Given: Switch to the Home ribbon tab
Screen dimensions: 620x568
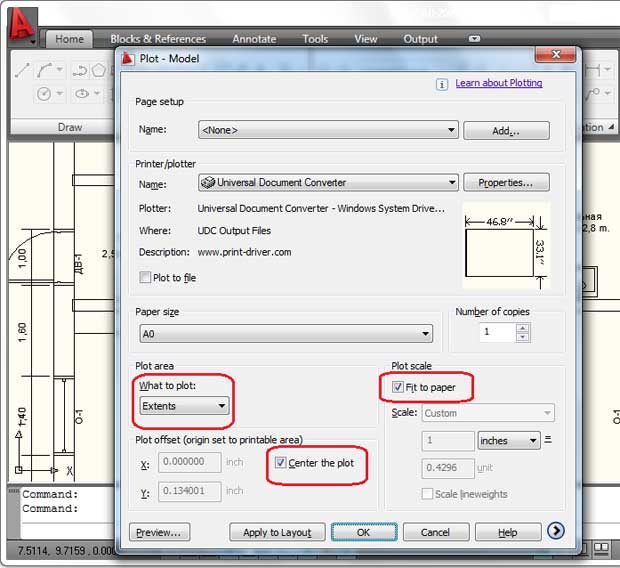Looking at the screenshot, I should click(x=70, y=39).
